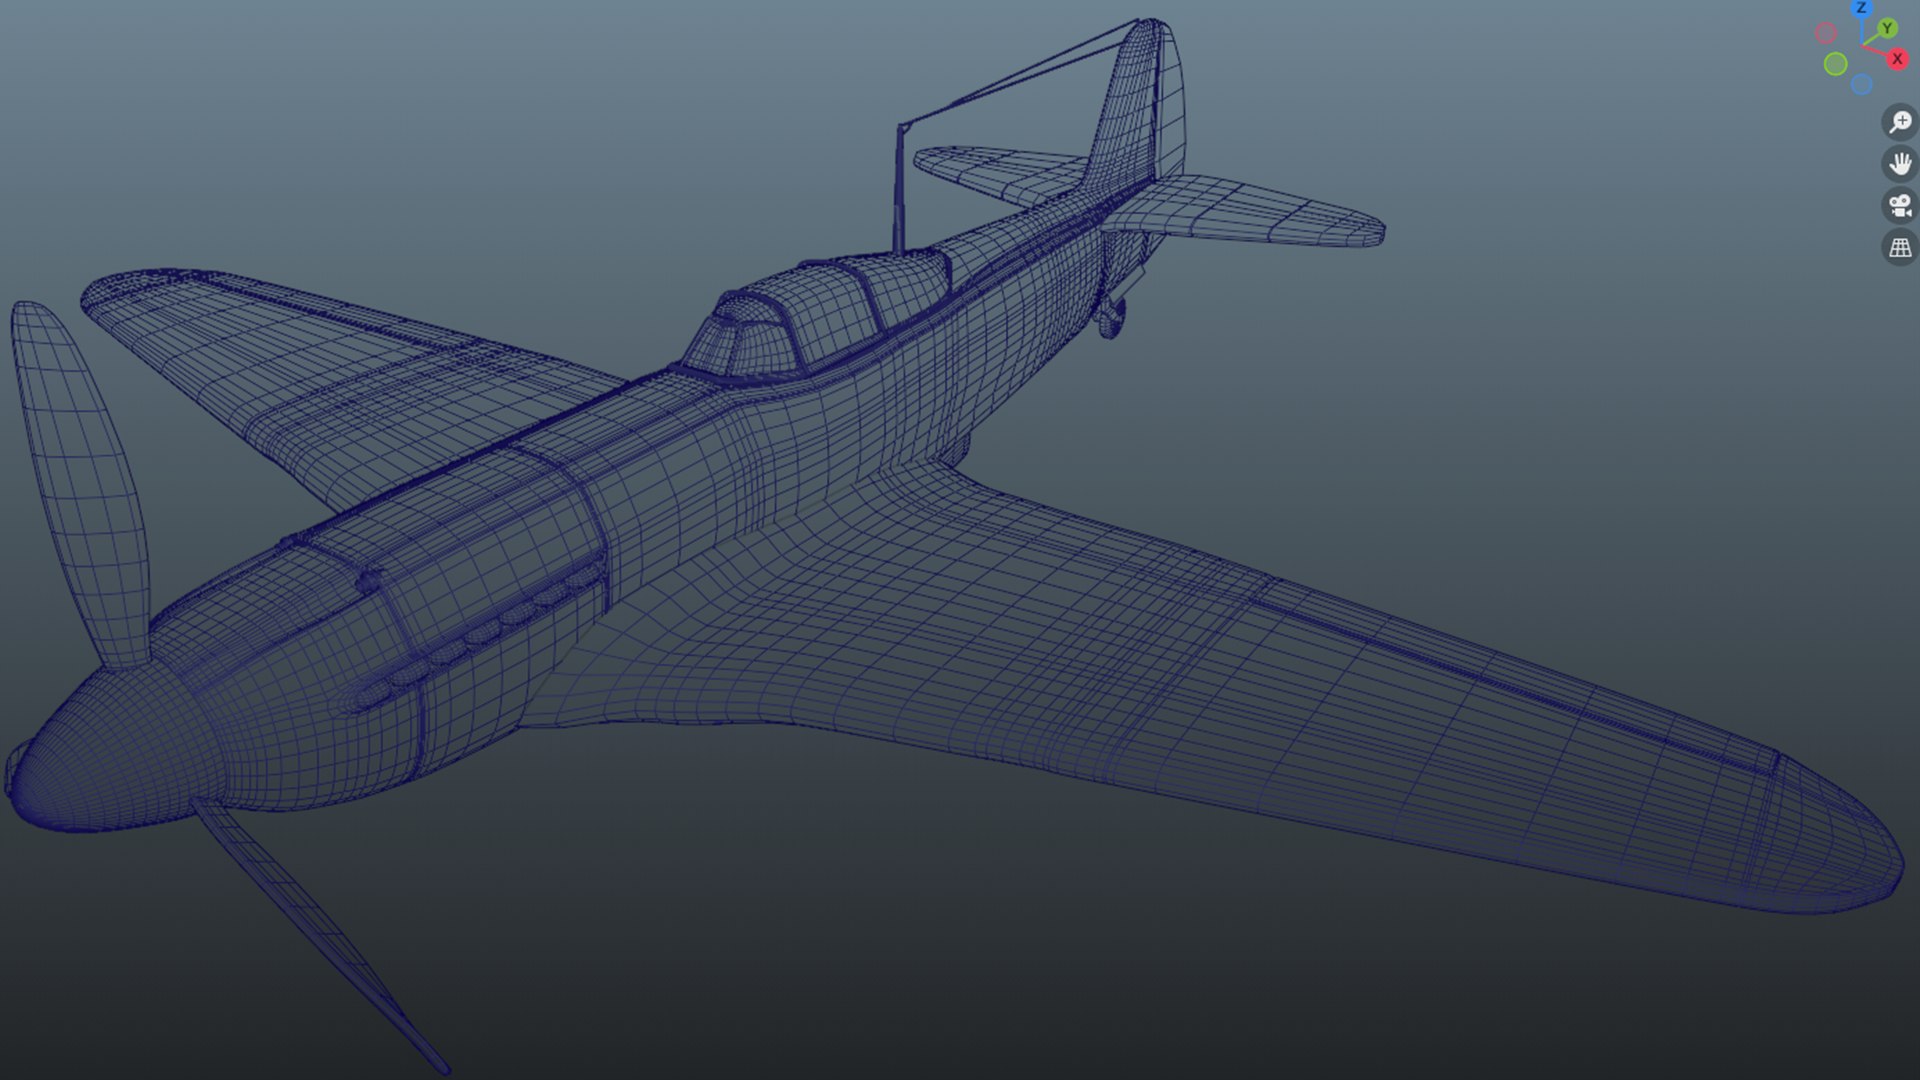Snap view to the negative Y axis circle
Viewport: 1920px width, 1080px height.
pyautogui.click(x=1835, y=64)
